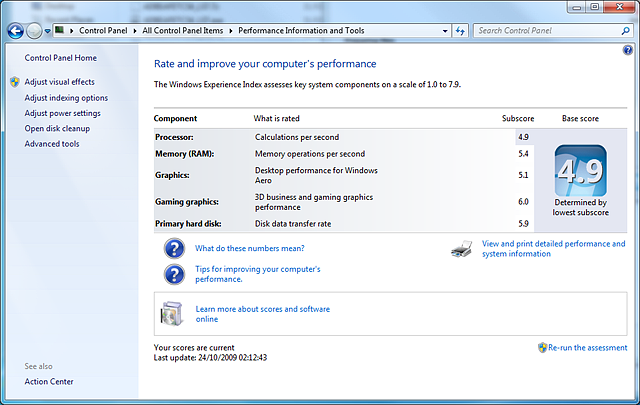Open Adjust power settings
The height and width of the screenshot is (405, 640).
tap(62, 113)
